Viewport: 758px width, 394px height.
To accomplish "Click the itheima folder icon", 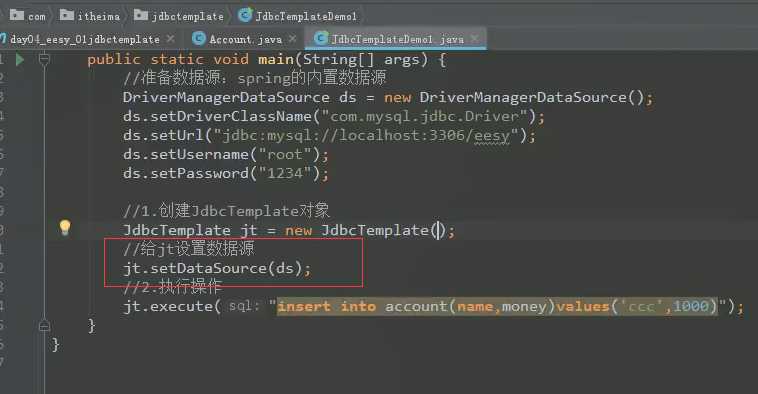I will coord(67,15).
